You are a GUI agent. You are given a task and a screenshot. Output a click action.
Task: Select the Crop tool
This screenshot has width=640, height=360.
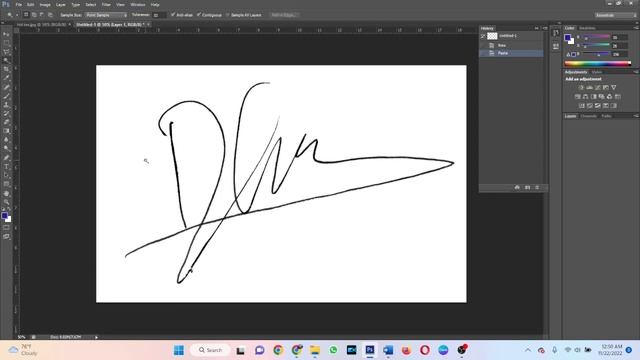point(6,69)
